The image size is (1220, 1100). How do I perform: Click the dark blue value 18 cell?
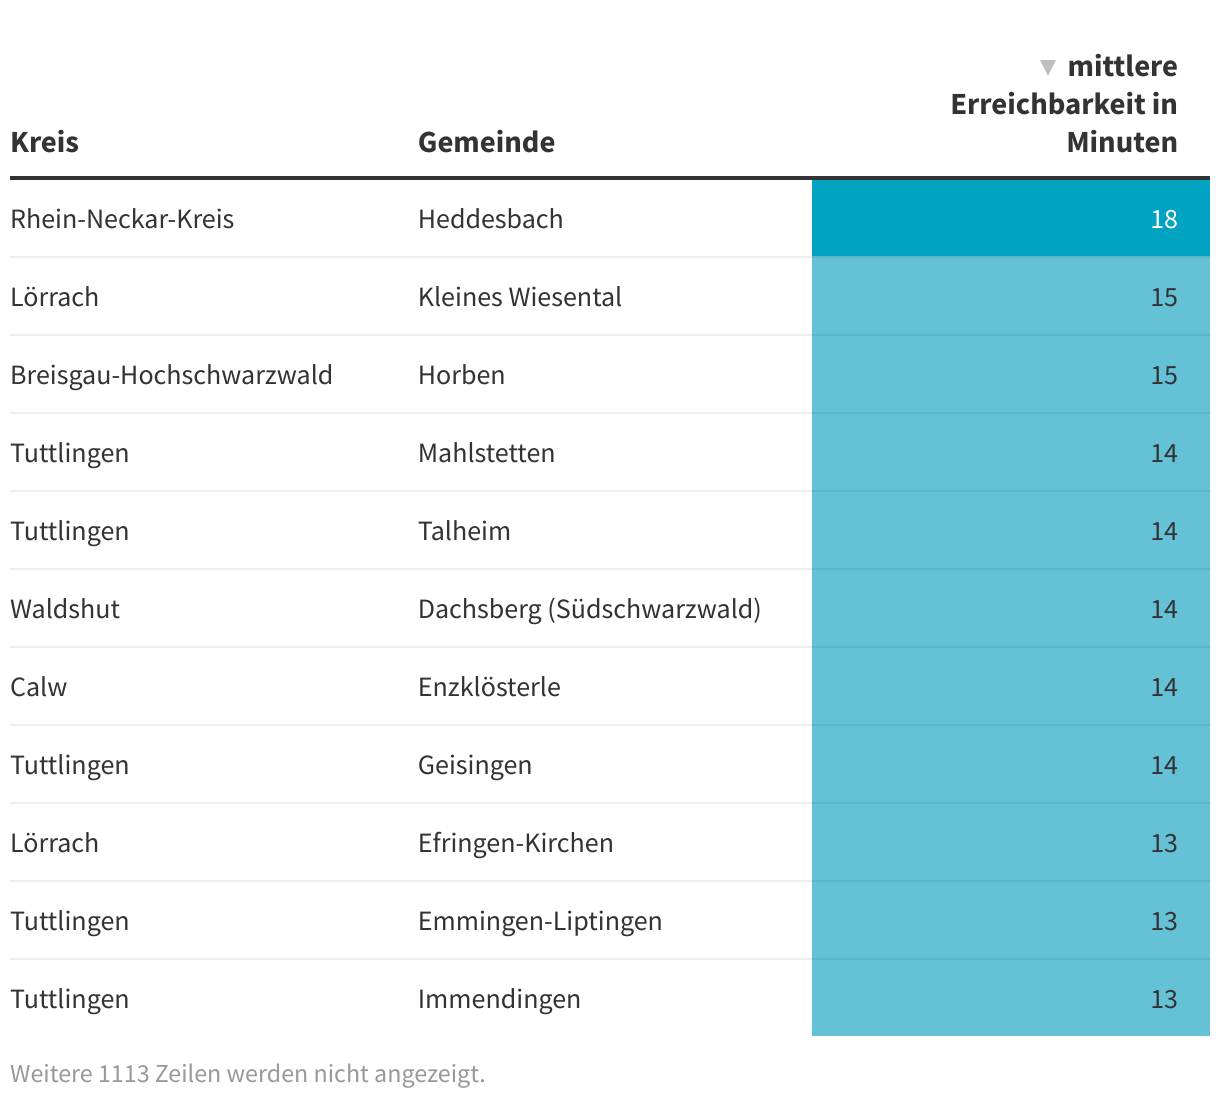pos(1010,219)
